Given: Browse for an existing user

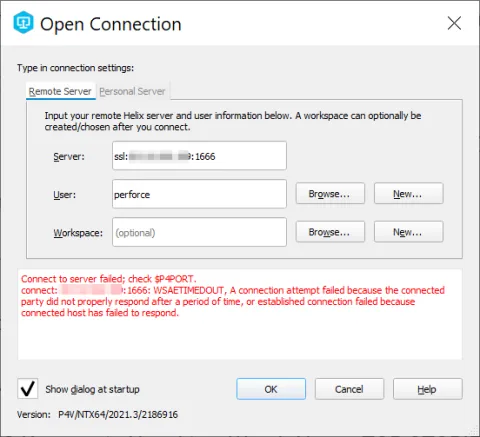Looking at the screenshot, I should (330, 193).
